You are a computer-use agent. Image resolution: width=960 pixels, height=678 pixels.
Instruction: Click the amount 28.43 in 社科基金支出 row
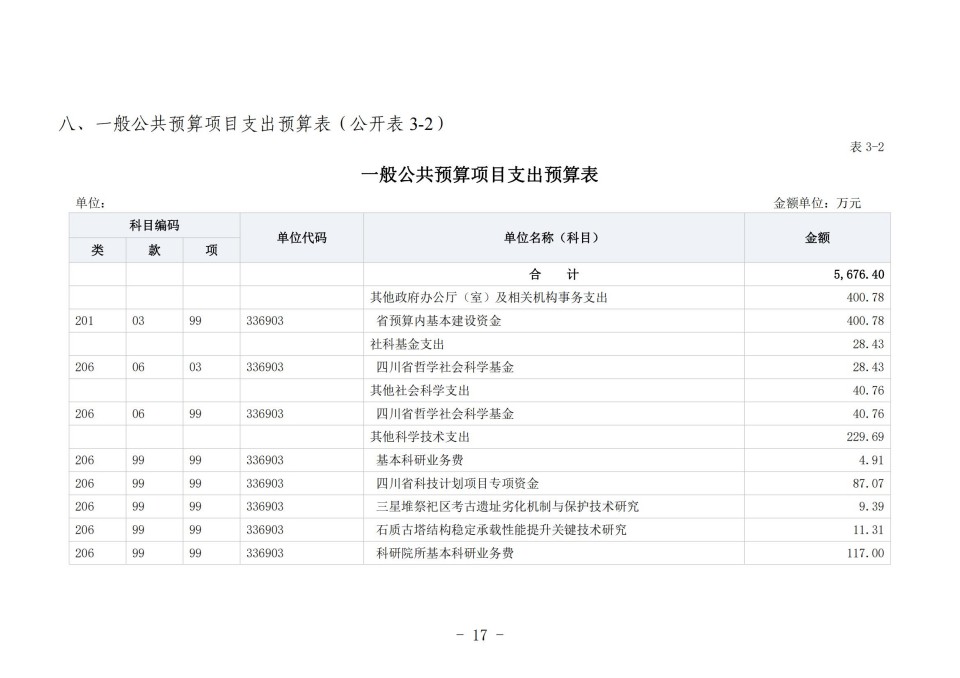(x=868, y=344)
